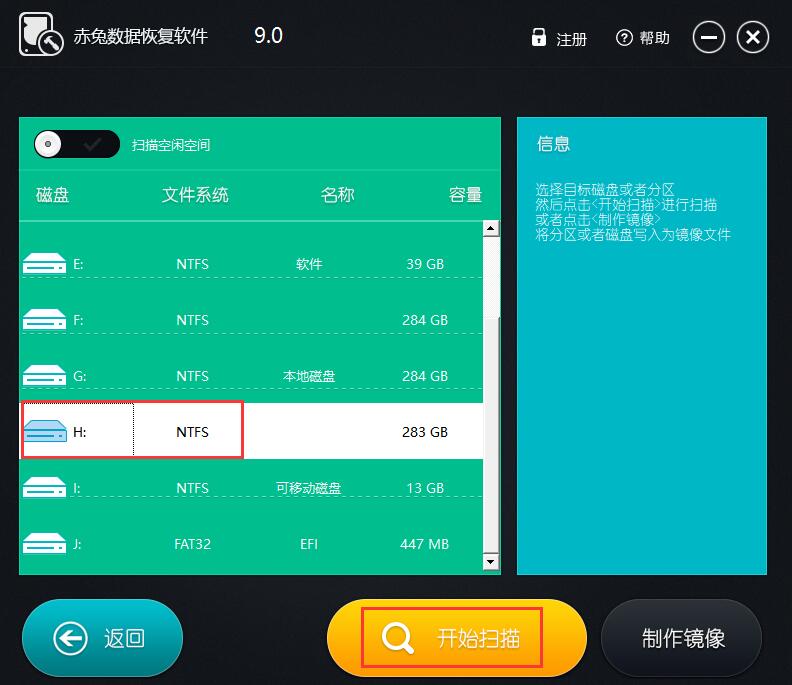
Task: Click the G: drive letter
Action: 79,376
